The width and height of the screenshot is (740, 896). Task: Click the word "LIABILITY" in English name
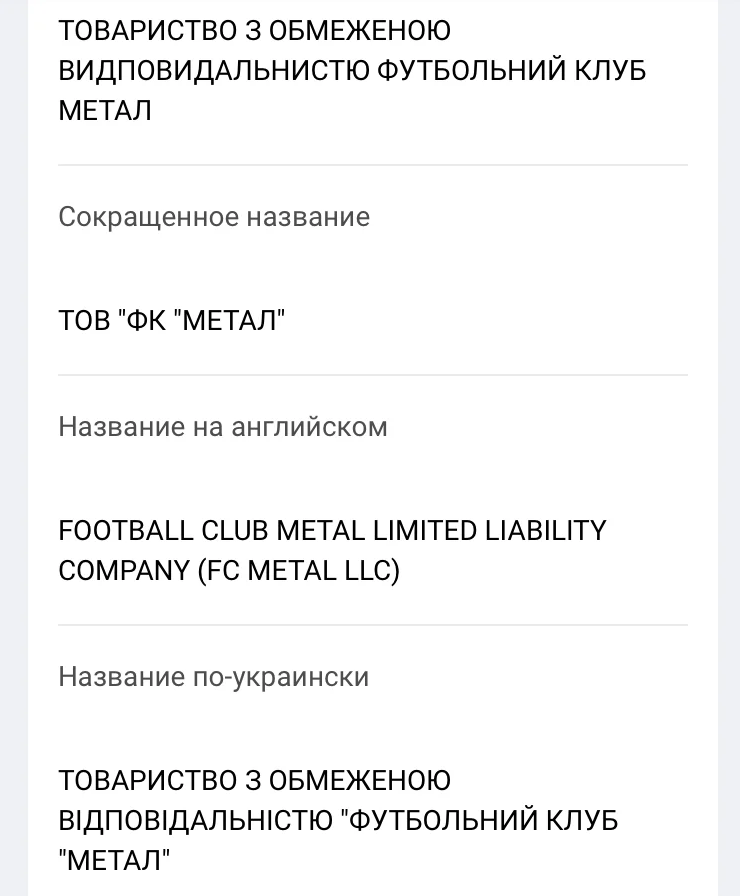(x=546, y=530)
